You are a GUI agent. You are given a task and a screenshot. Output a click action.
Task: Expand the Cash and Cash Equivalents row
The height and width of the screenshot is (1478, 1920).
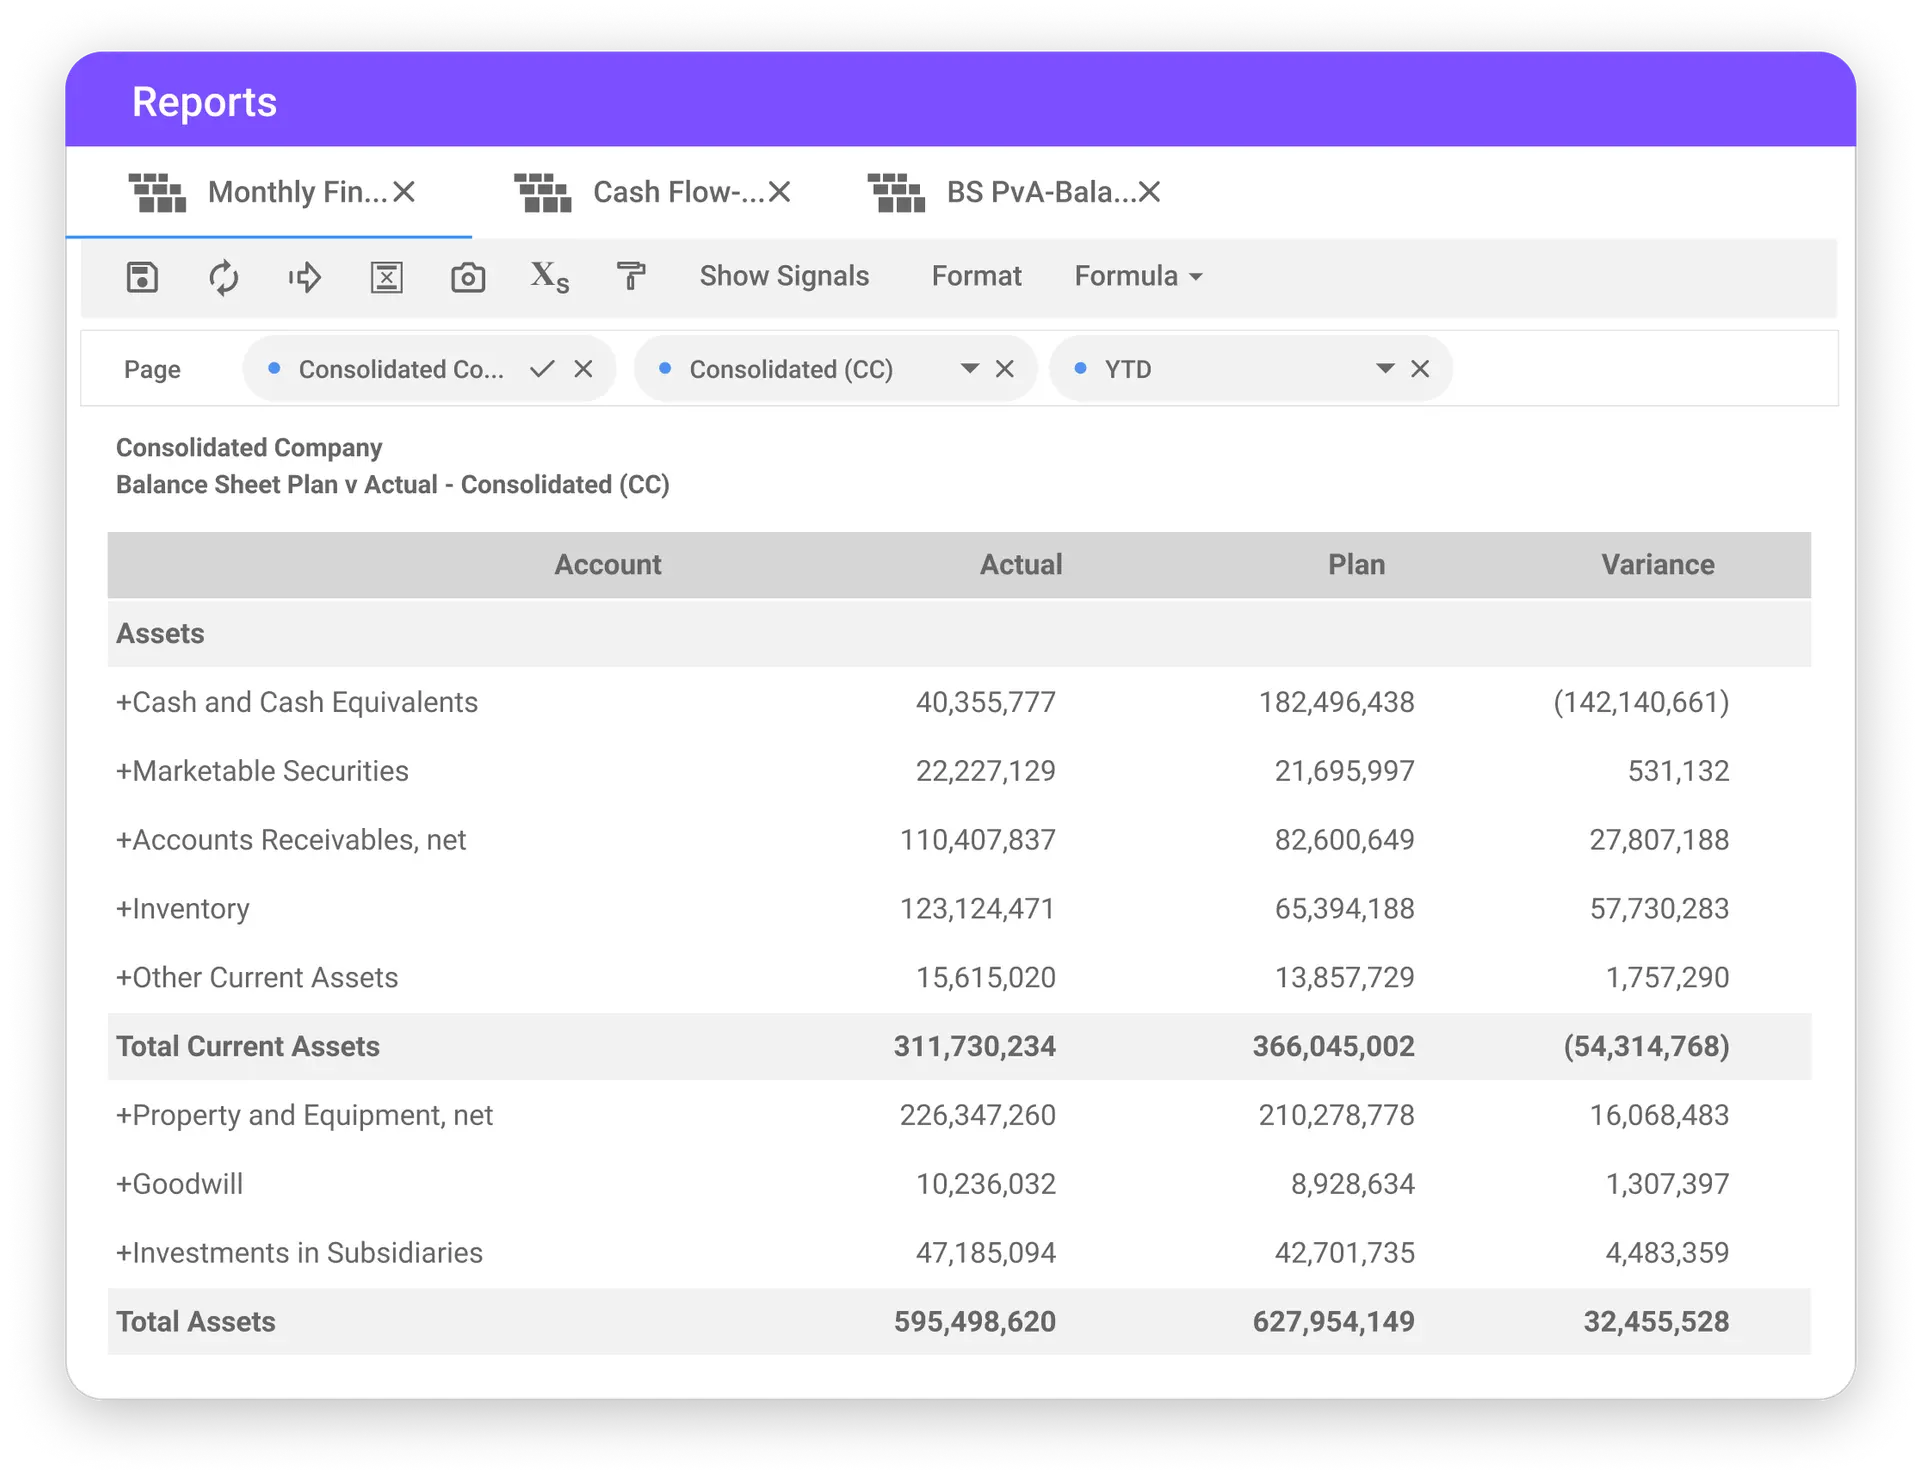pyautogui.click(x=124, y=703)
